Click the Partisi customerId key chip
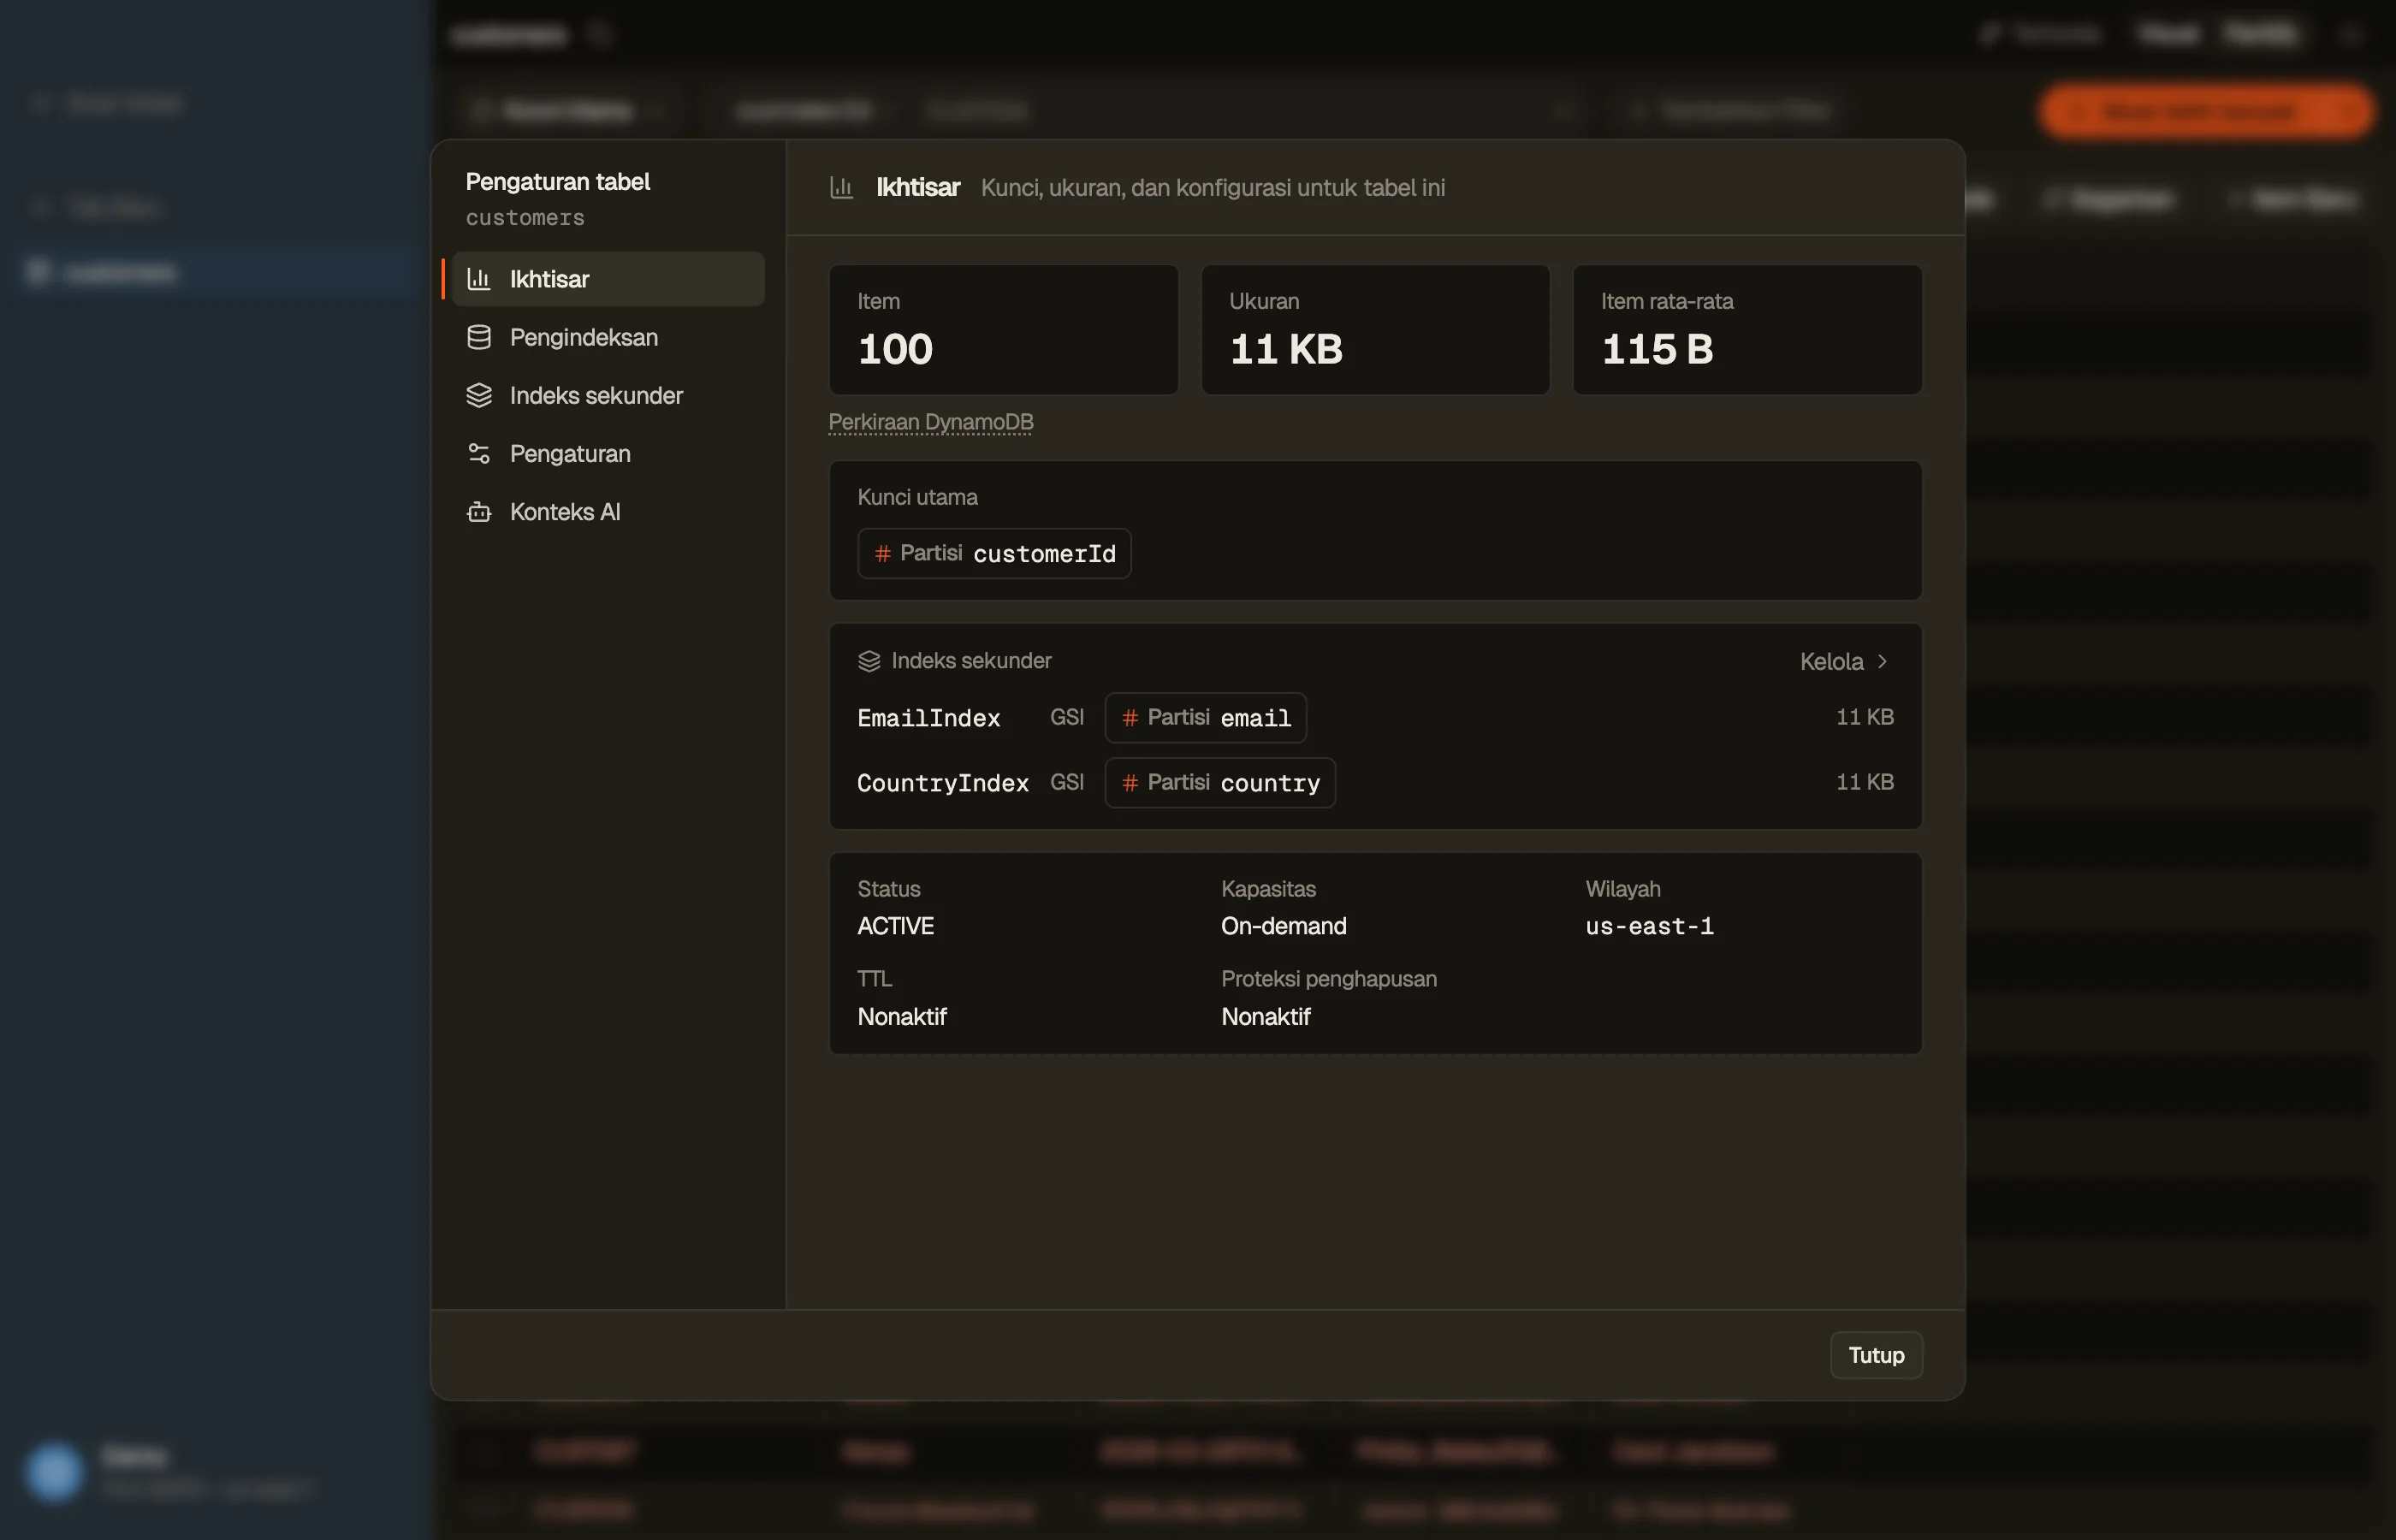Screen dimensions: 2396x1540 (994, 553)
